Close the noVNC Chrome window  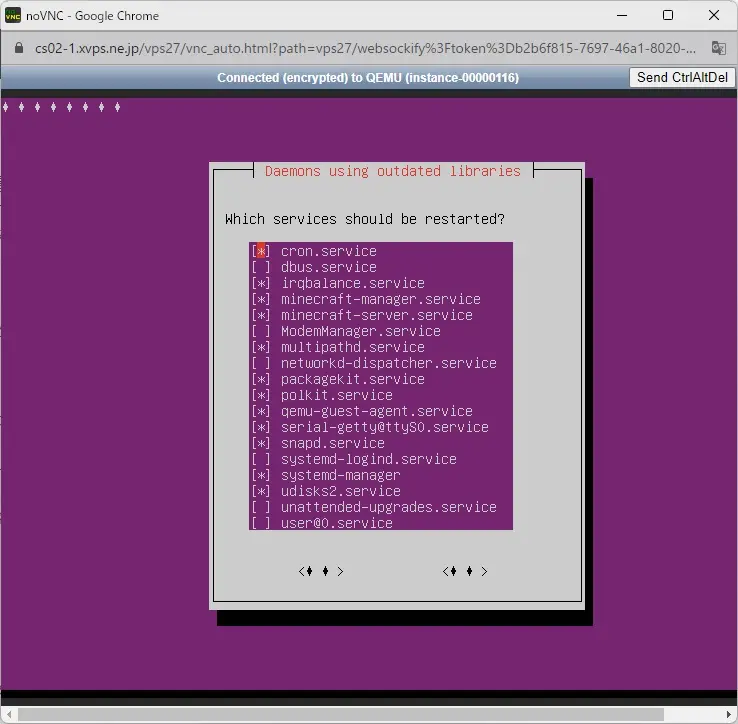click(714, 15)
